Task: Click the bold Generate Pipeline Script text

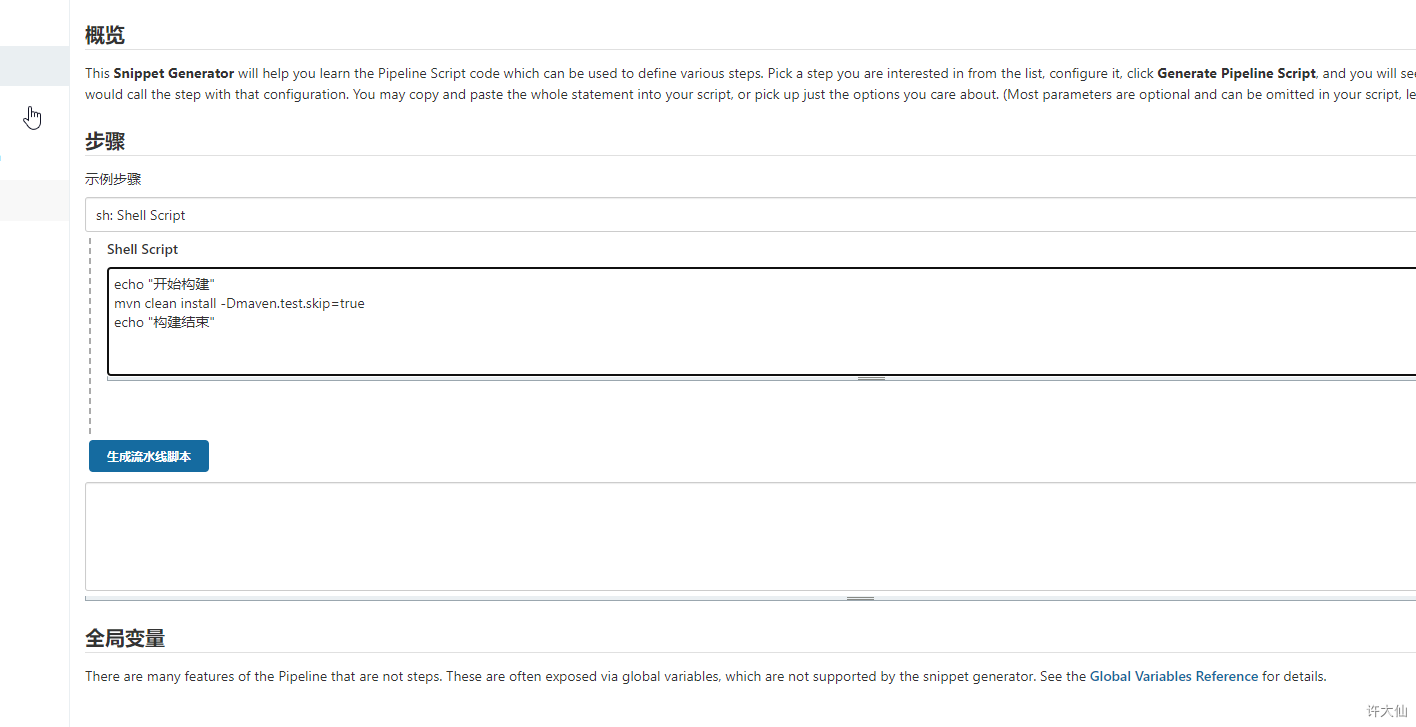Action: point(1236,73)
